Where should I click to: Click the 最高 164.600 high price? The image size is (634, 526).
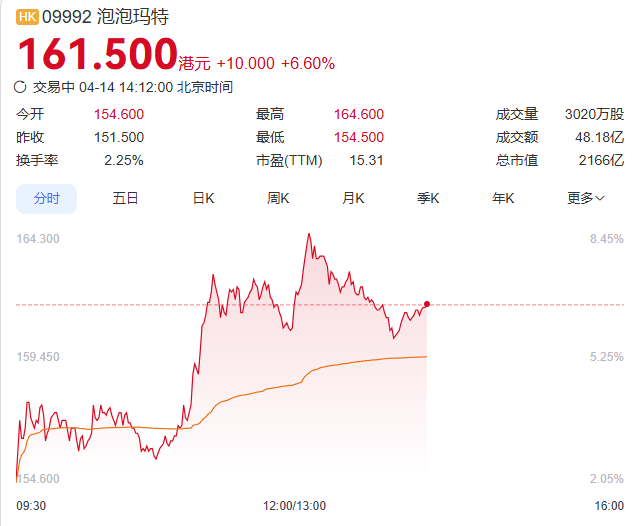pos(358,114)
